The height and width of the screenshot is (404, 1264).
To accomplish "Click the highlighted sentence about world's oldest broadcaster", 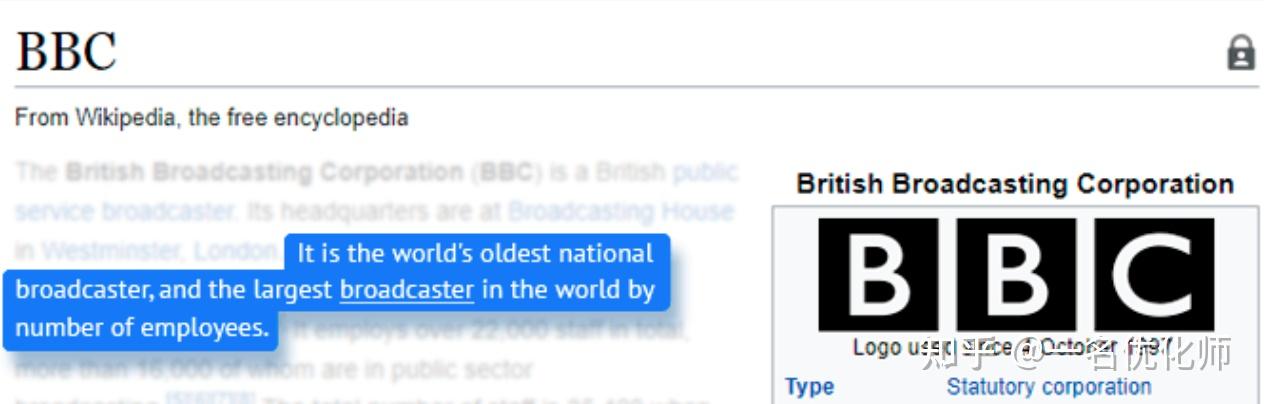I will pos(336,290).
